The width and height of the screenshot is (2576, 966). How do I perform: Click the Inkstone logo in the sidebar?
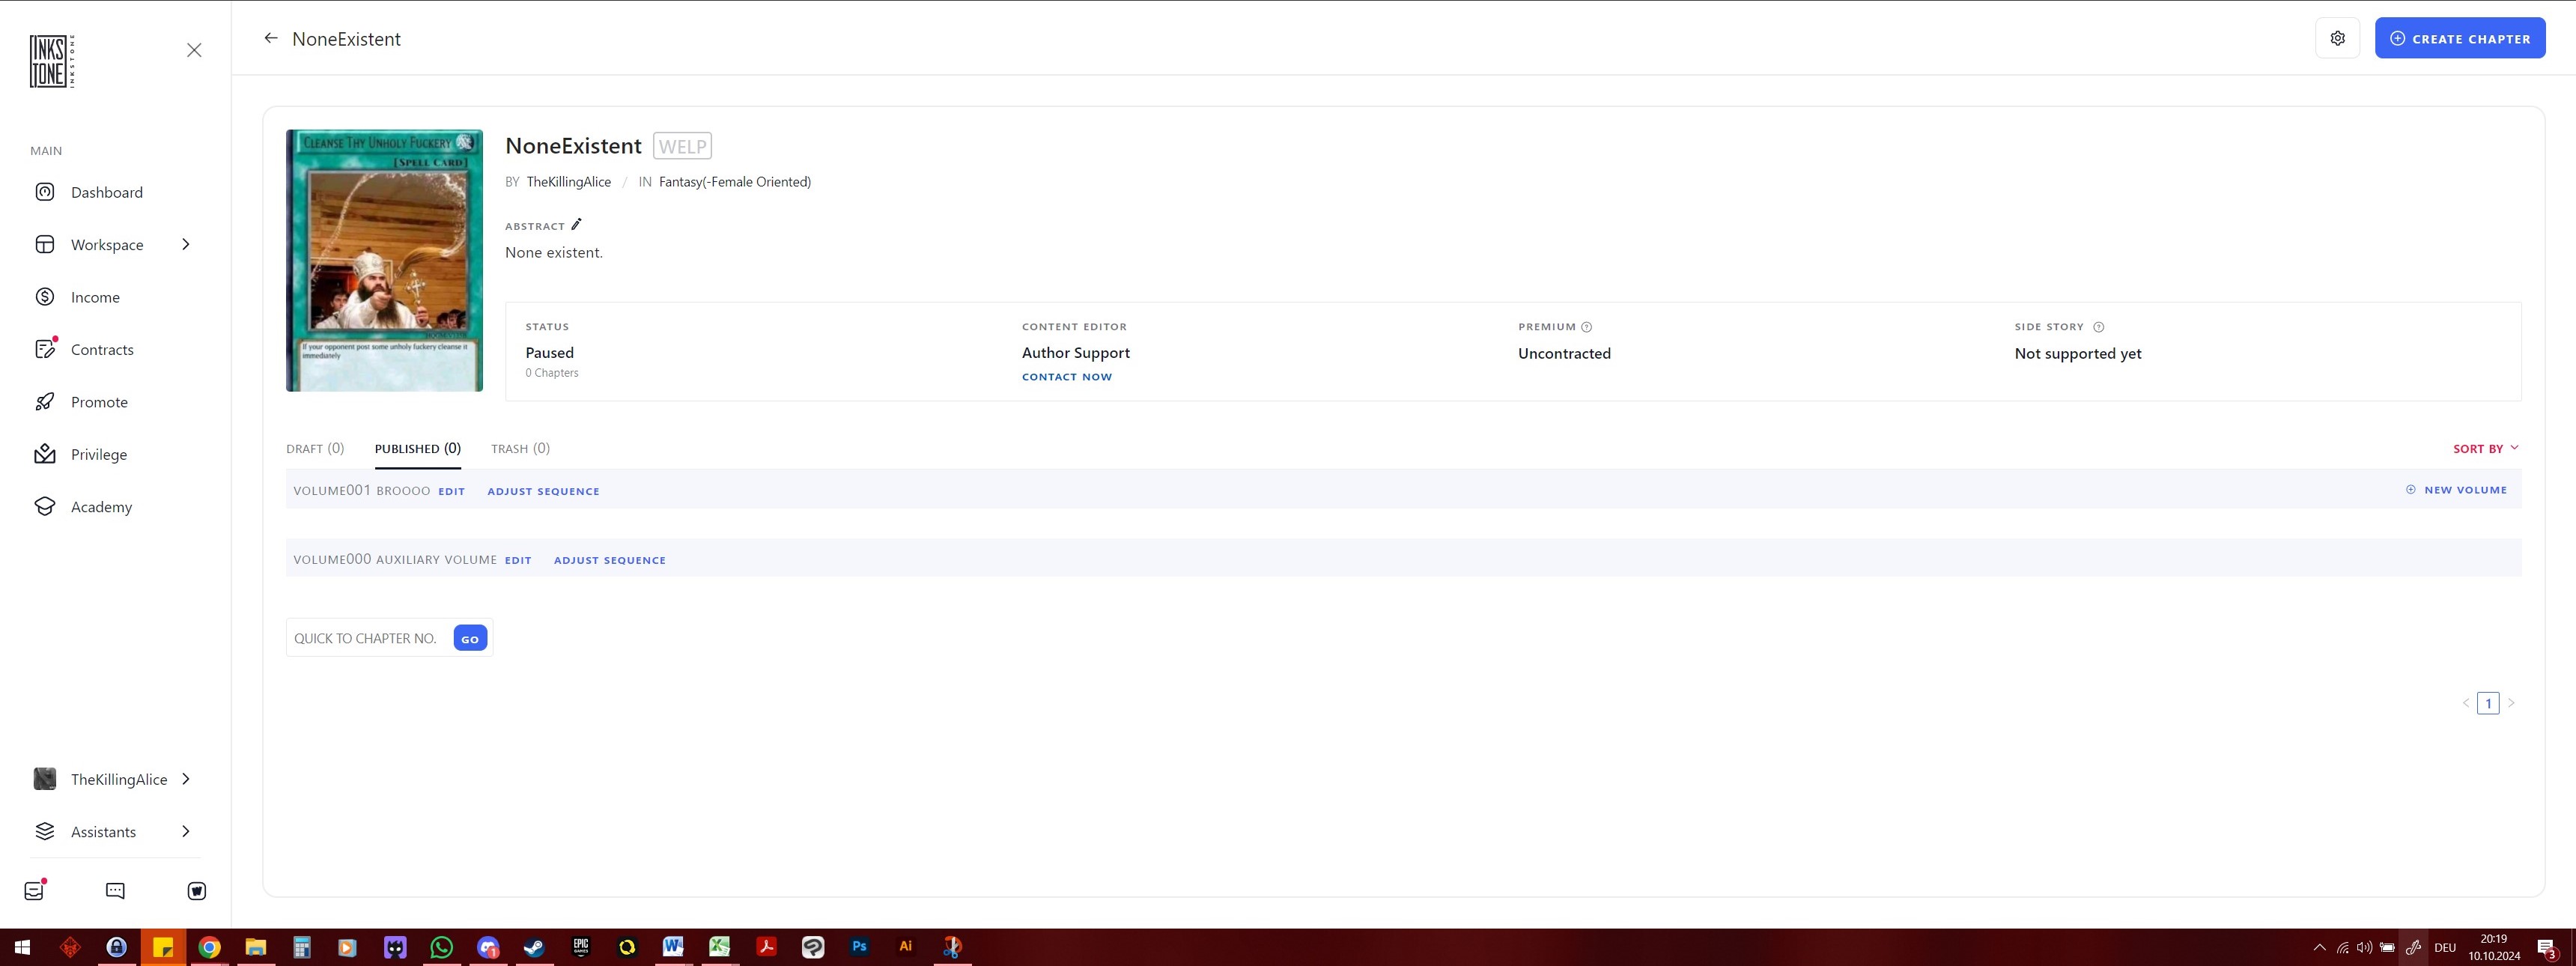[x=48, y=60]
